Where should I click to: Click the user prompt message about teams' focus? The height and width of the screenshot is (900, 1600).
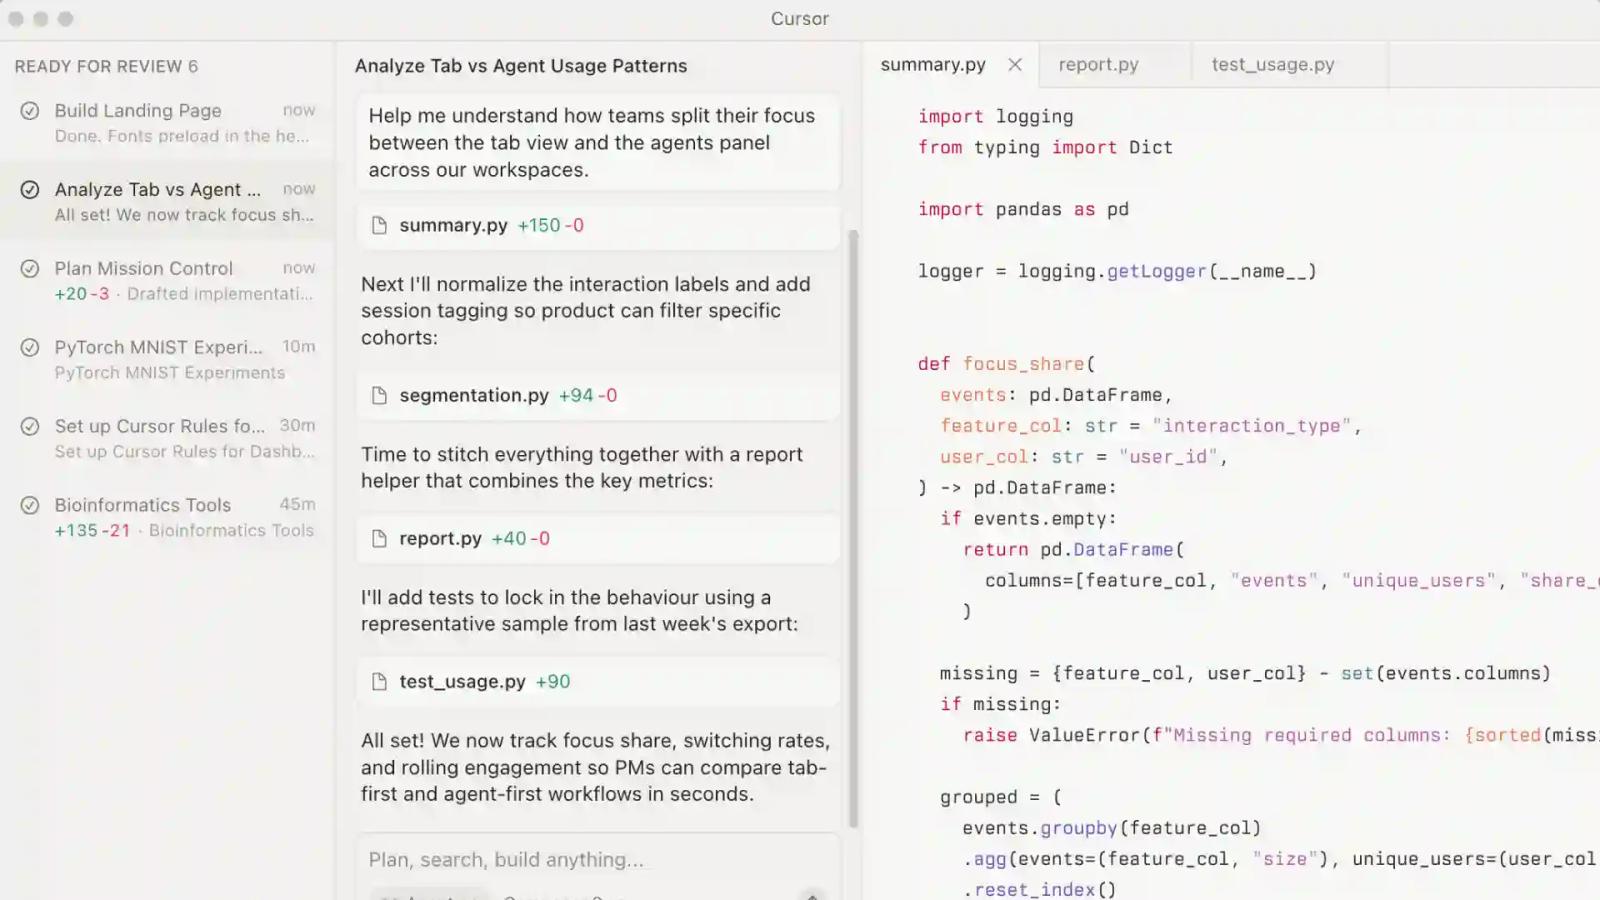pos(598,143)
